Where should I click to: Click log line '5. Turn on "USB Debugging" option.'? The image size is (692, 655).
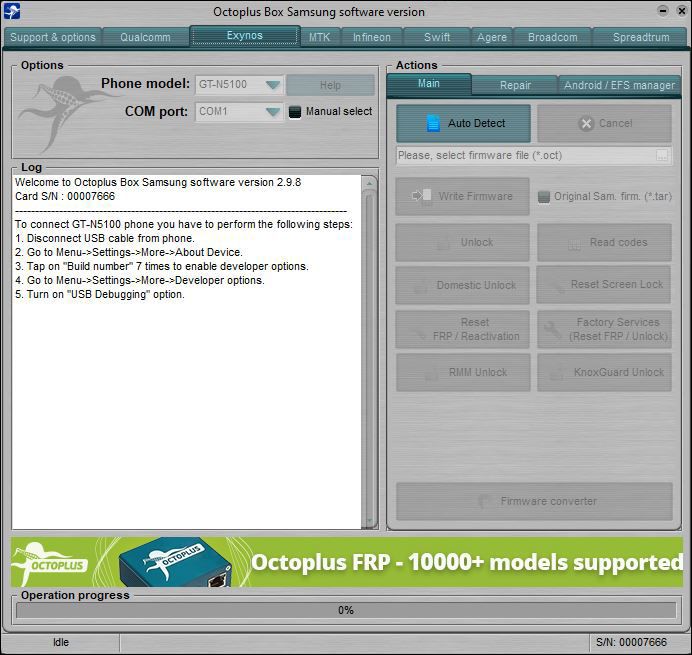click(x=100, y=294)
